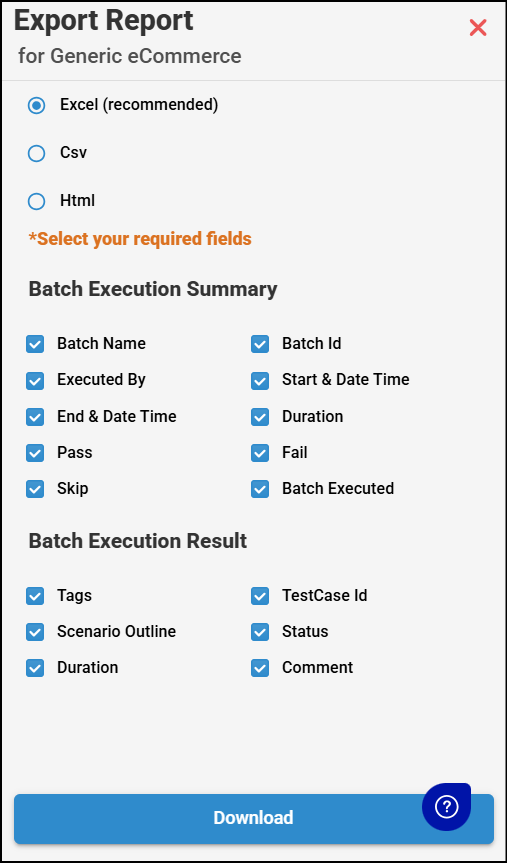This screenshot has width=507, height=863.
Task: Toggle the Executed By checkbox
Action: (x=35, y=381)
